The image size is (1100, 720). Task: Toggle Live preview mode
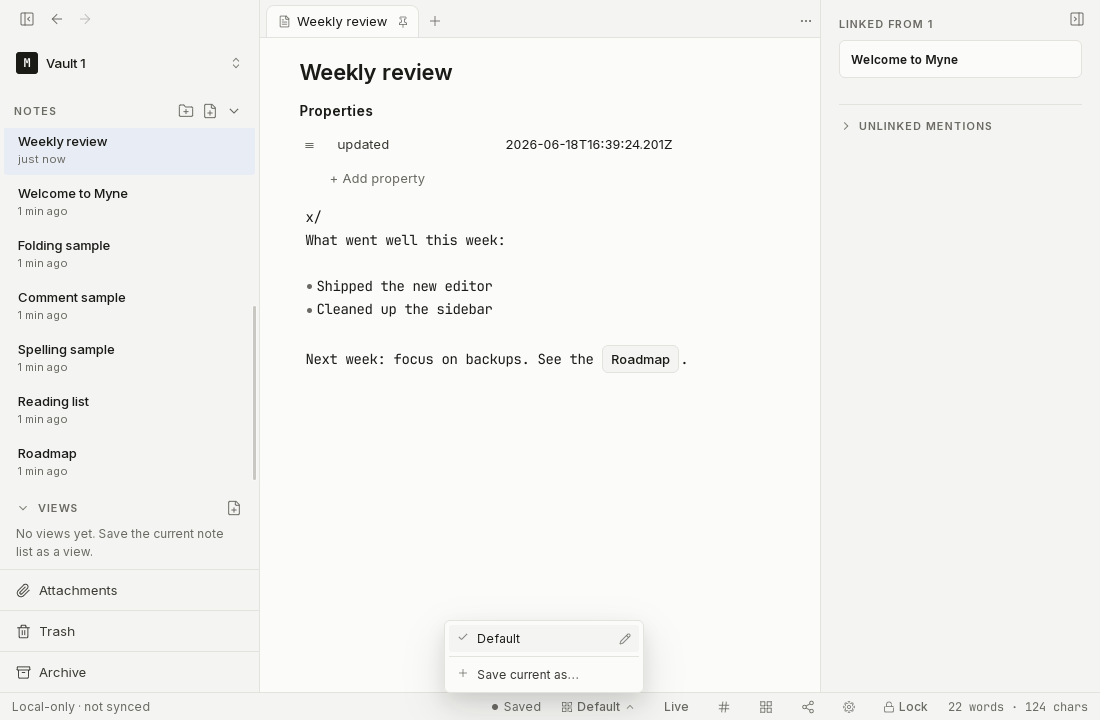tap(676, 707)
